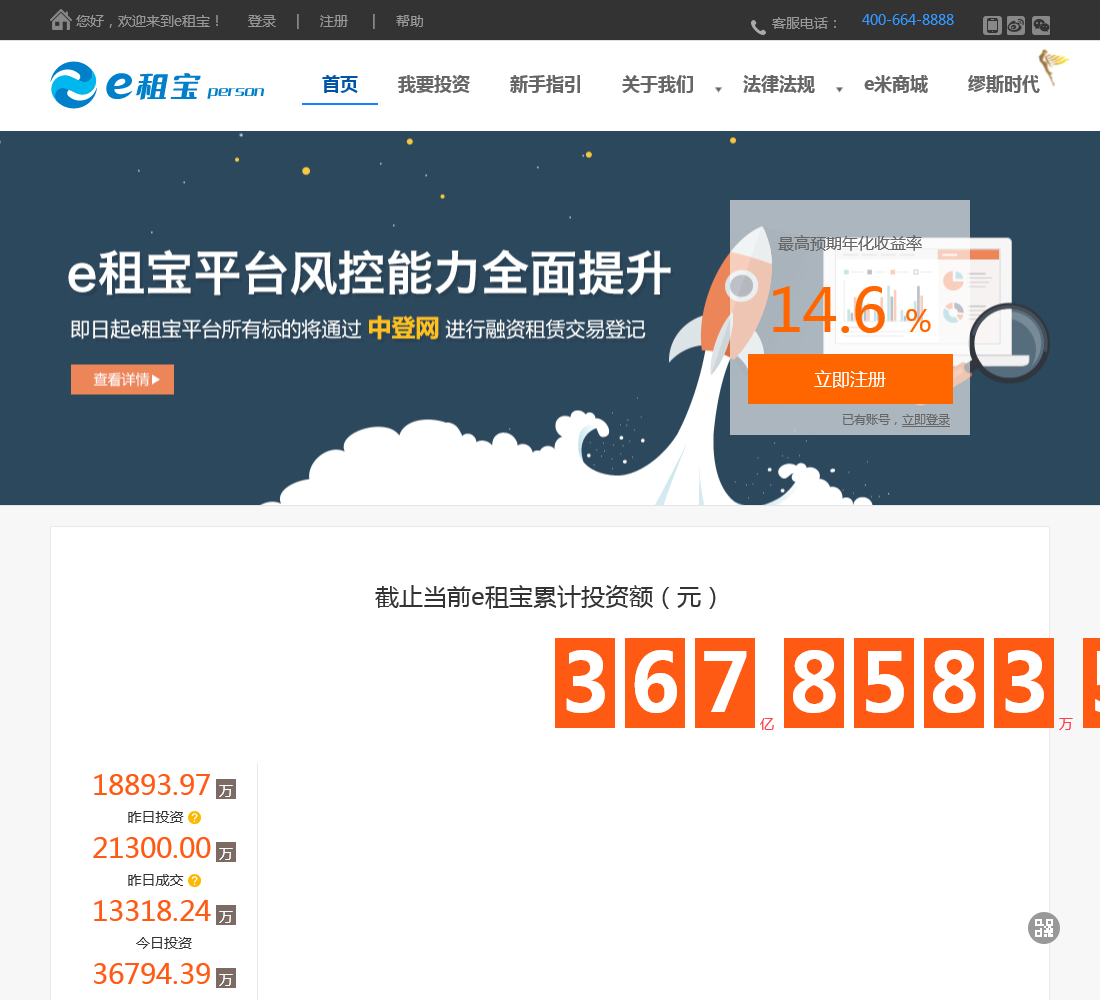This screenshot has width=1100, height=1000.
Task: Click the 最高预期年化收益率 label
Action: 850,244
